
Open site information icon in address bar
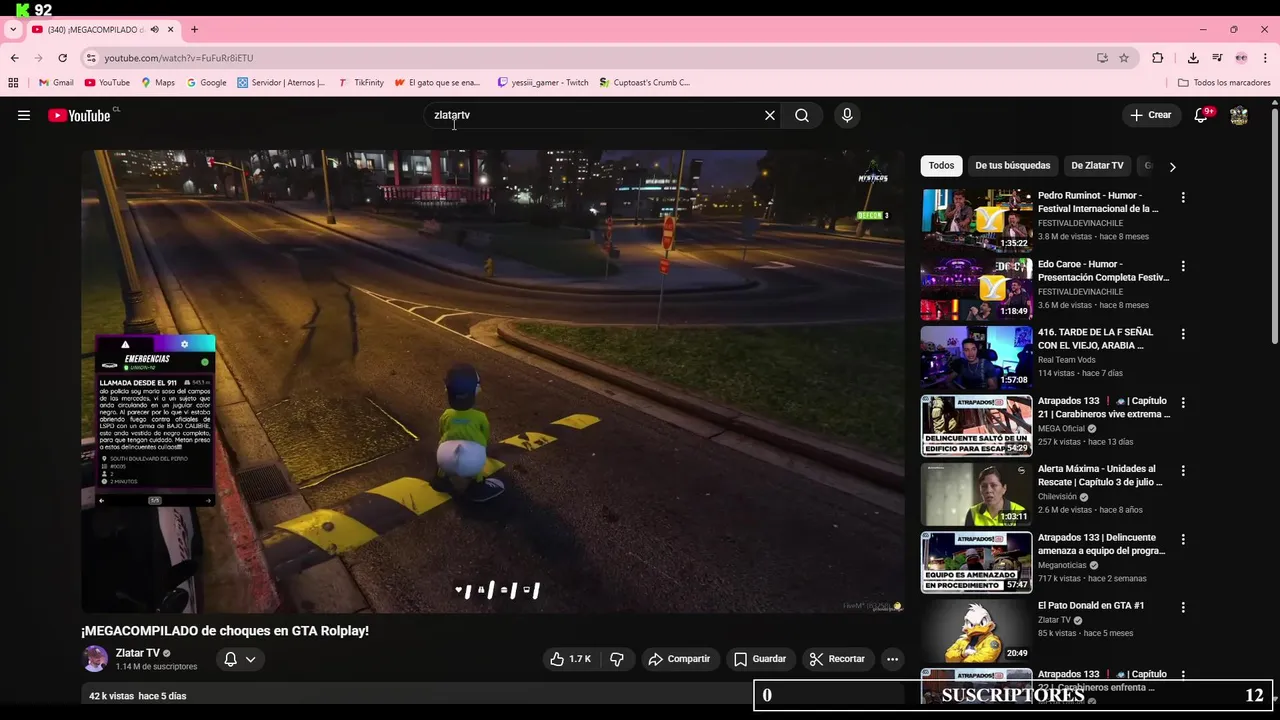[x=91, y=58]
